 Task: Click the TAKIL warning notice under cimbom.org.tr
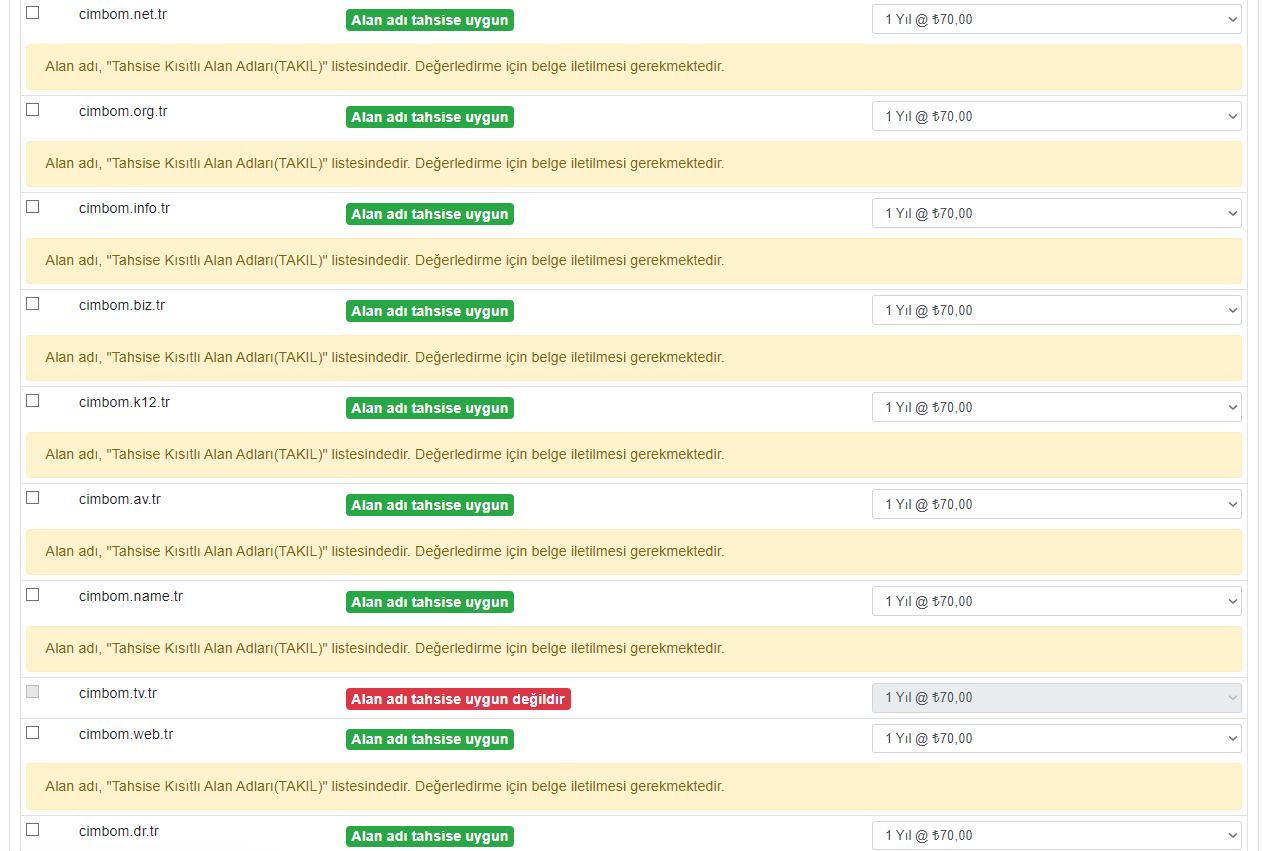click(634, 164)
